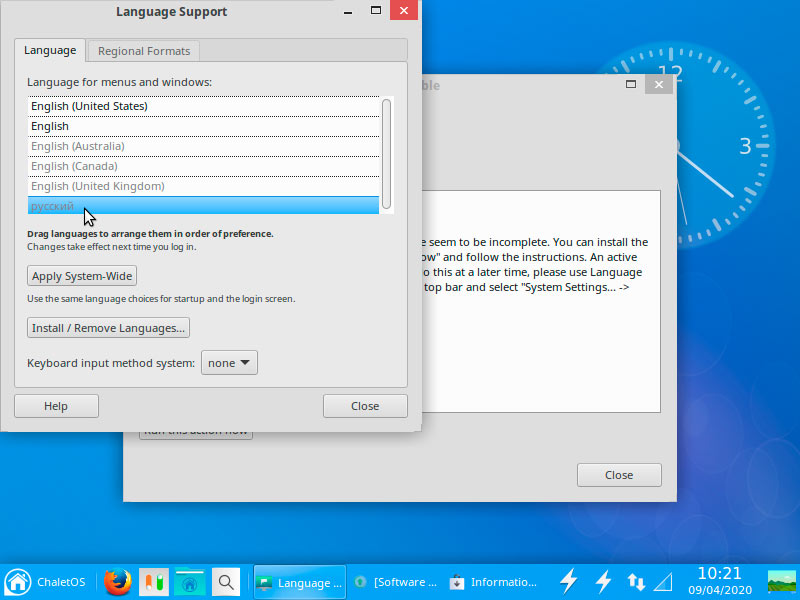Open the network up-down arrows tray icon

[636, 582]
